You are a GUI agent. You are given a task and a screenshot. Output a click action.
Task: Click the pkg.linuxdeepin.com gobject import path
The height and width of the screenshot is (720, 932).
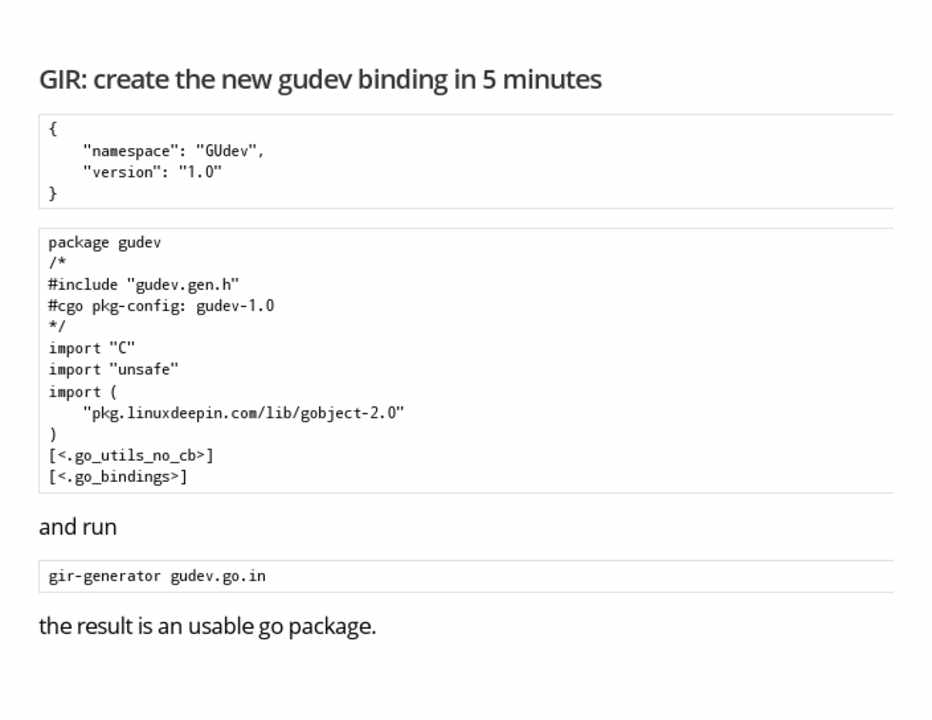click(243, 413)
